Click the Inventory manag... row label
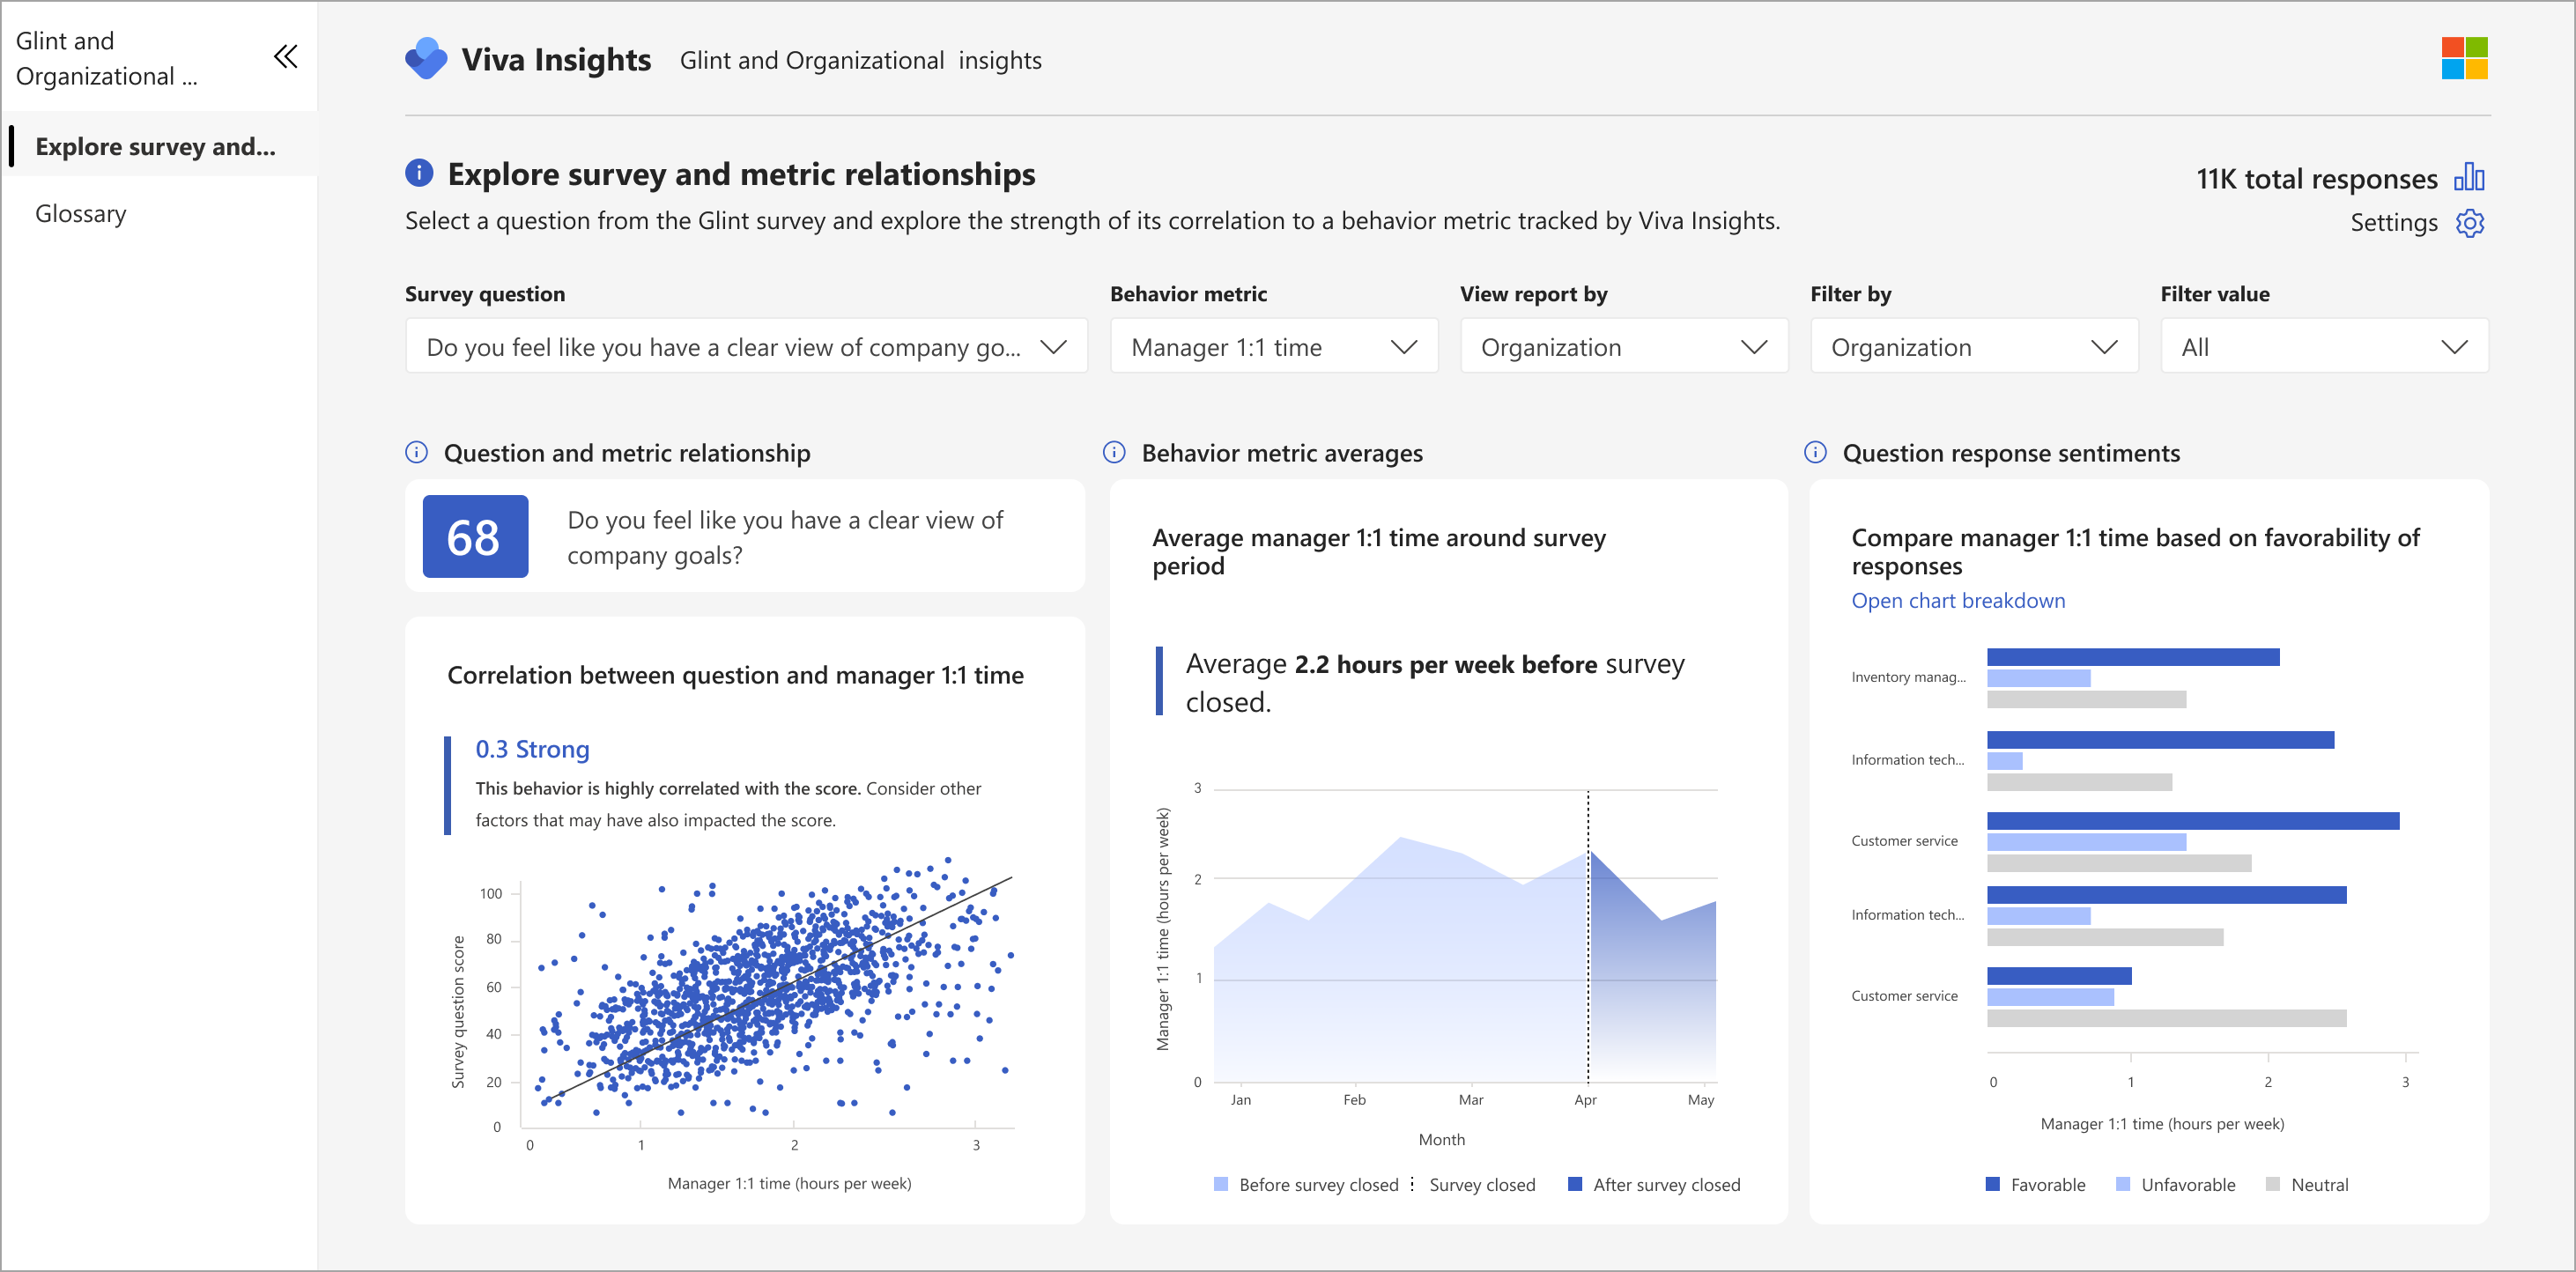This screenshot has height=1272, width=2576. tap(1908, 677)
